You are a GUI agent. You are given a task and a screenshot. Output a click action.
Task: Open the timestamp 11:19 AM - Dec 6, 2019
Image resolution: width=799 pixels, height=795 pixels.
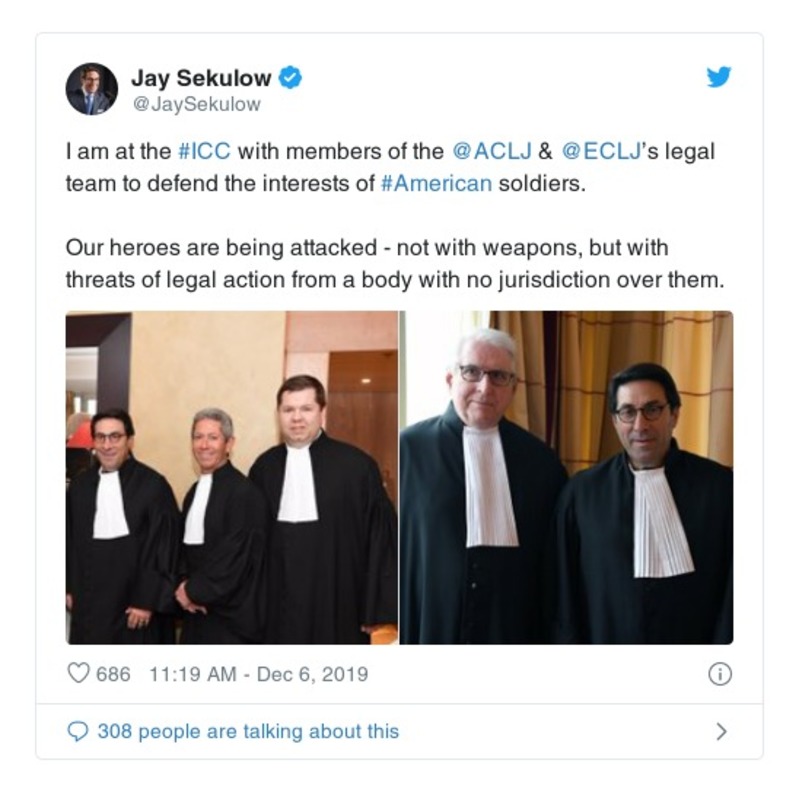(258, 674)
